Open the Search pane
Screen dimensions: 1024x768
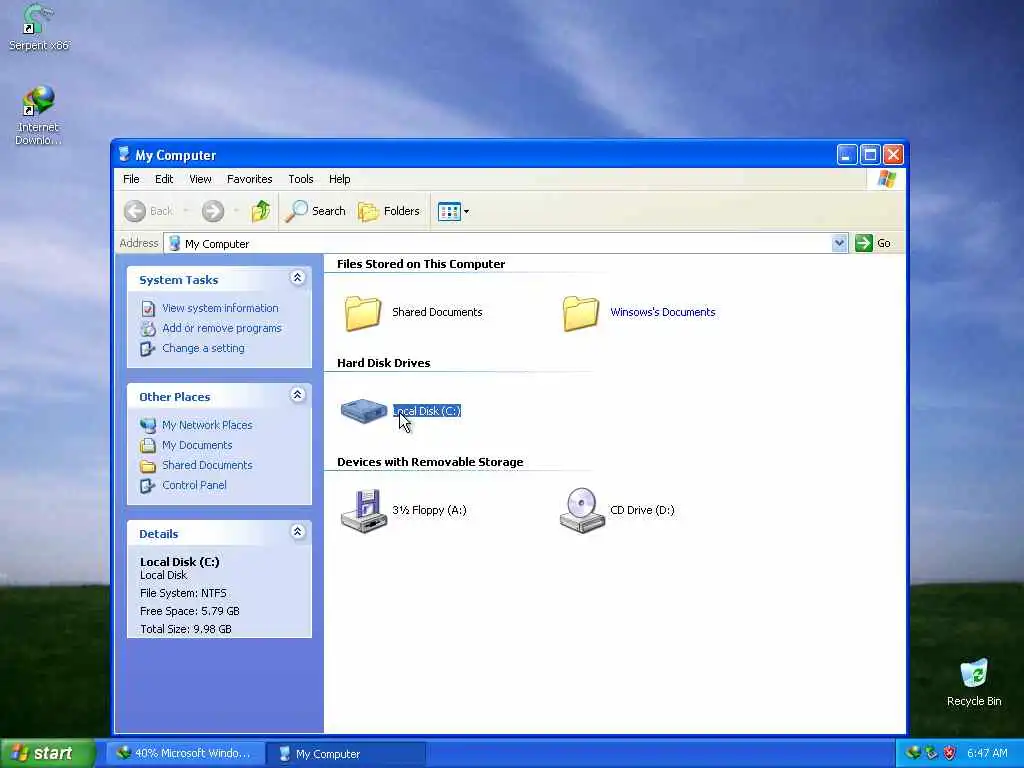tap(316, 211)
